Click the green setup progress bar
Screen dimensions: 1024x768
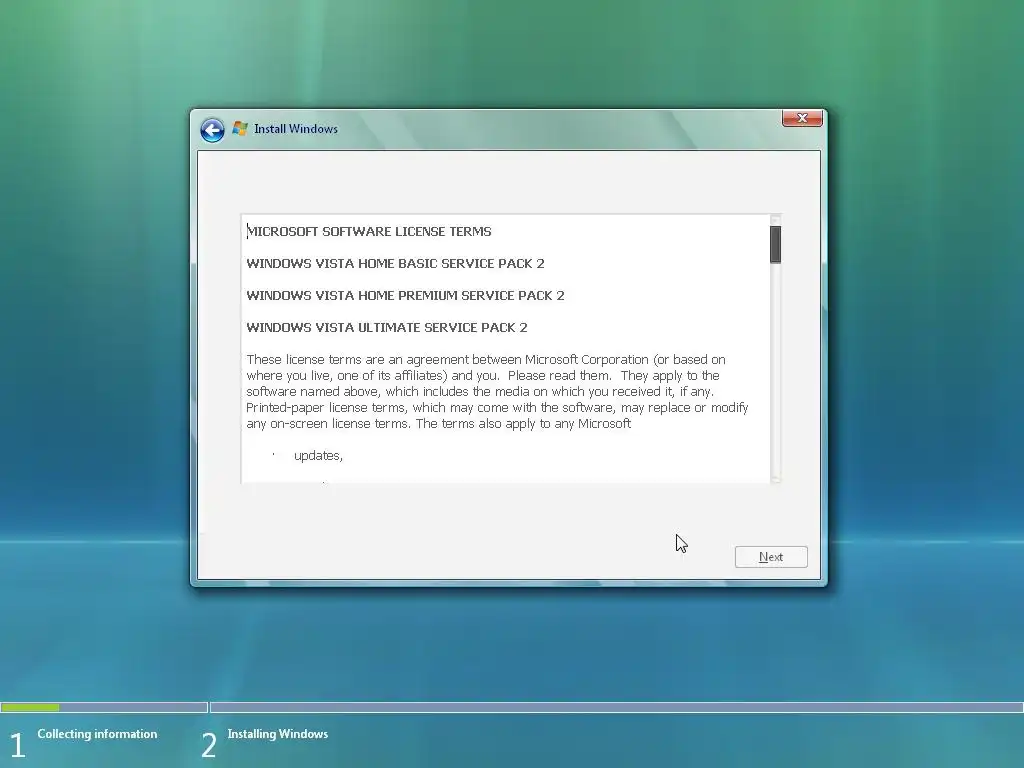pos(30,707)
